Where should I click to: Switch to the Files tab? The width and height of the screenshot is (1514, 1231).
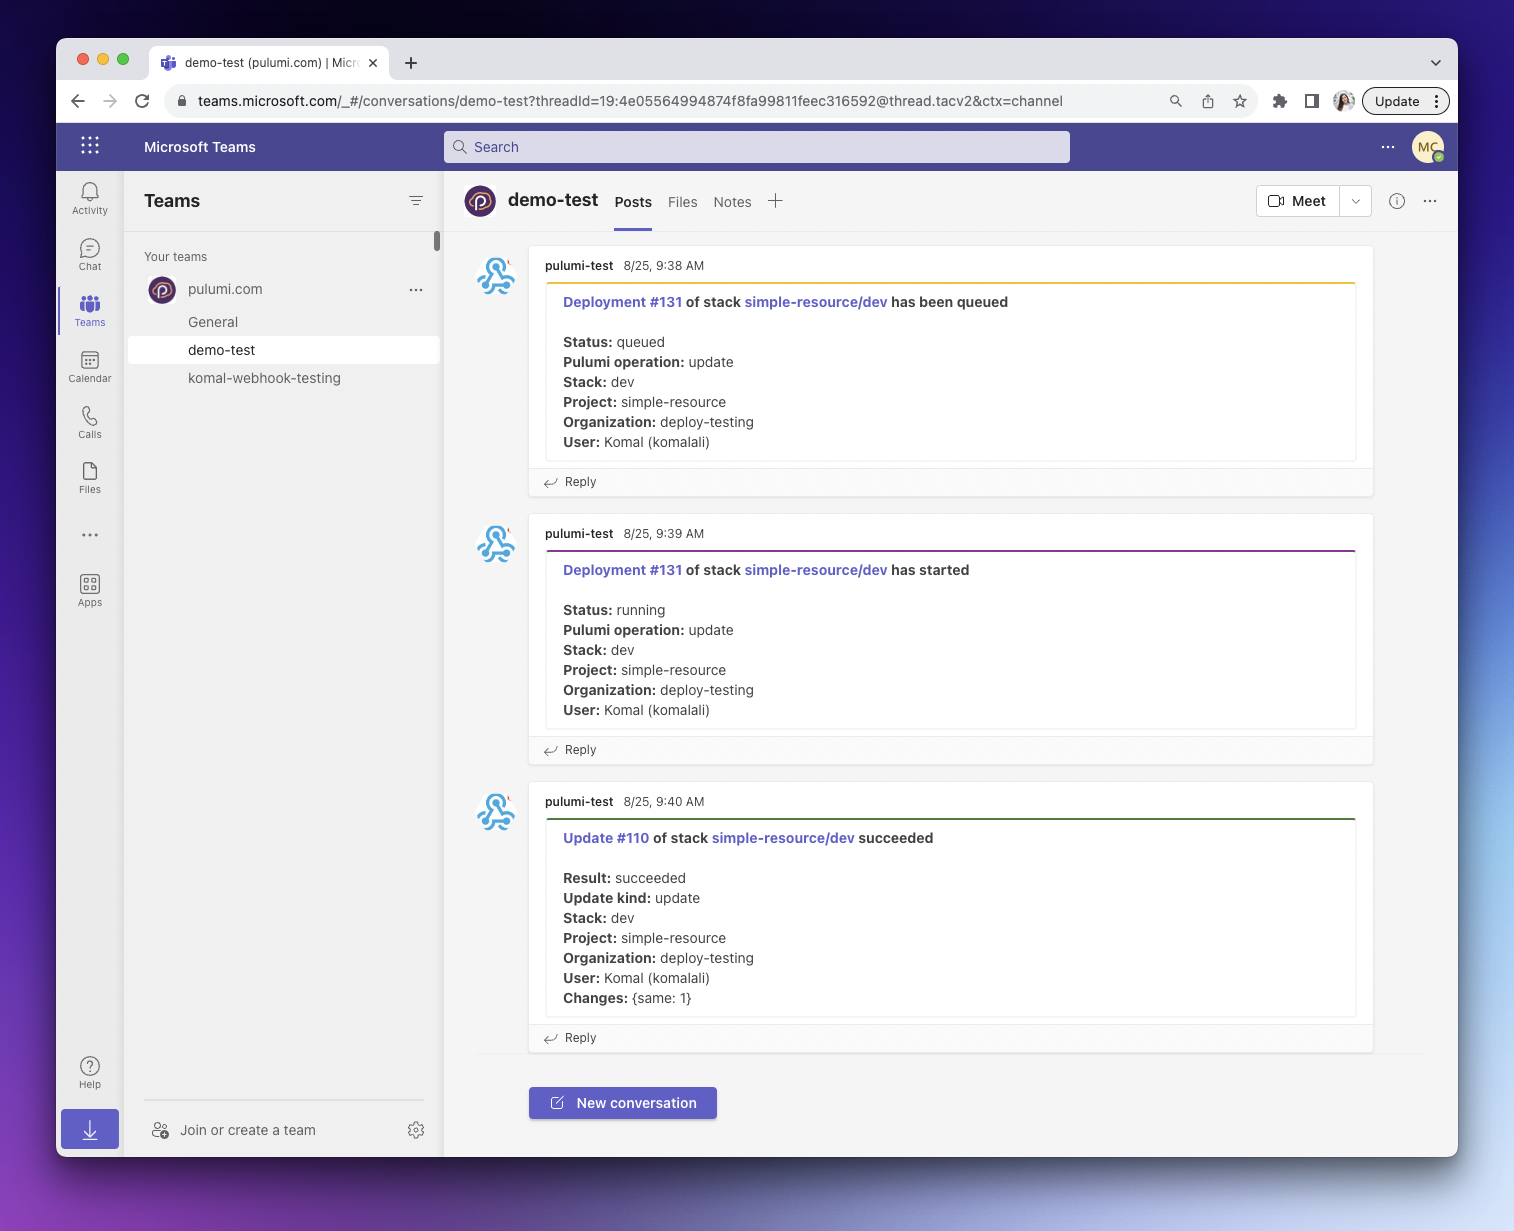[x=683, y=202]
